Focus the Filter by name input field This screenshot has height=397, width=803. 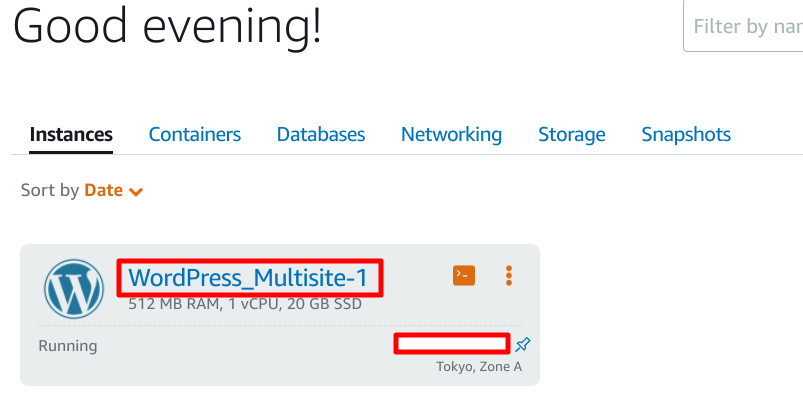743,26
